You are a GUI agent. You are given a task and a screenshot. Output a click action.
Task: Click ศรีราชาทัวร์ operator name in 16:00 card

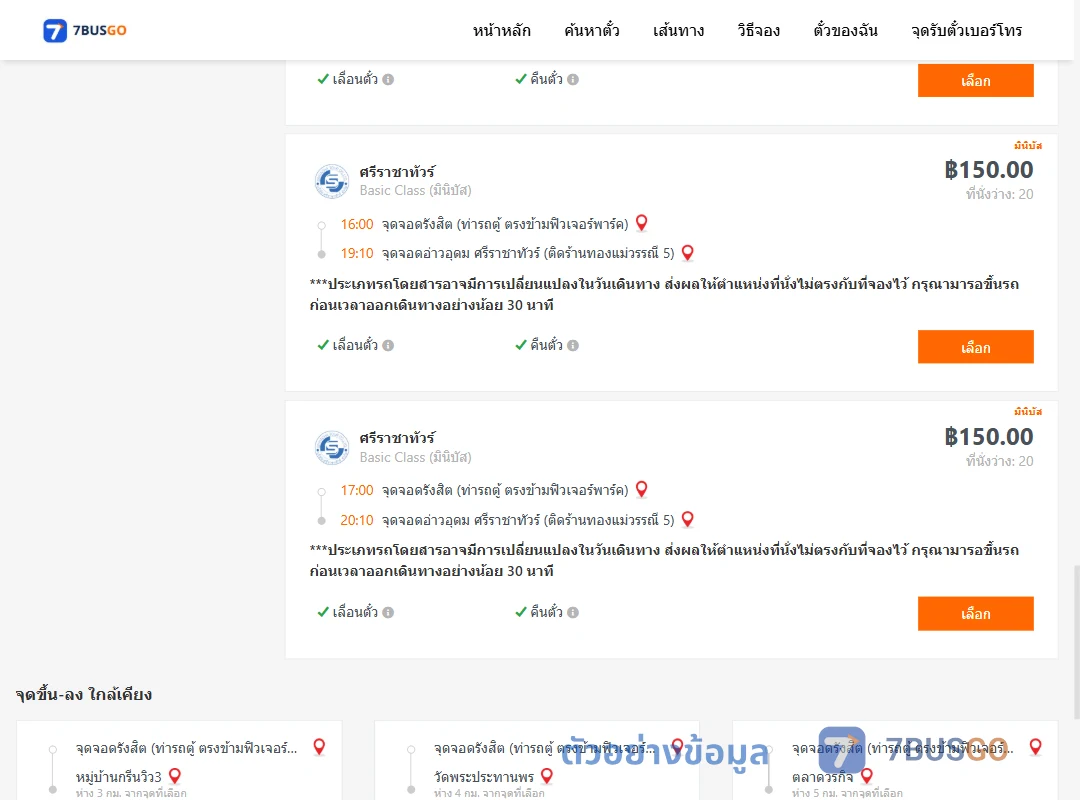(x=397, y=172)
